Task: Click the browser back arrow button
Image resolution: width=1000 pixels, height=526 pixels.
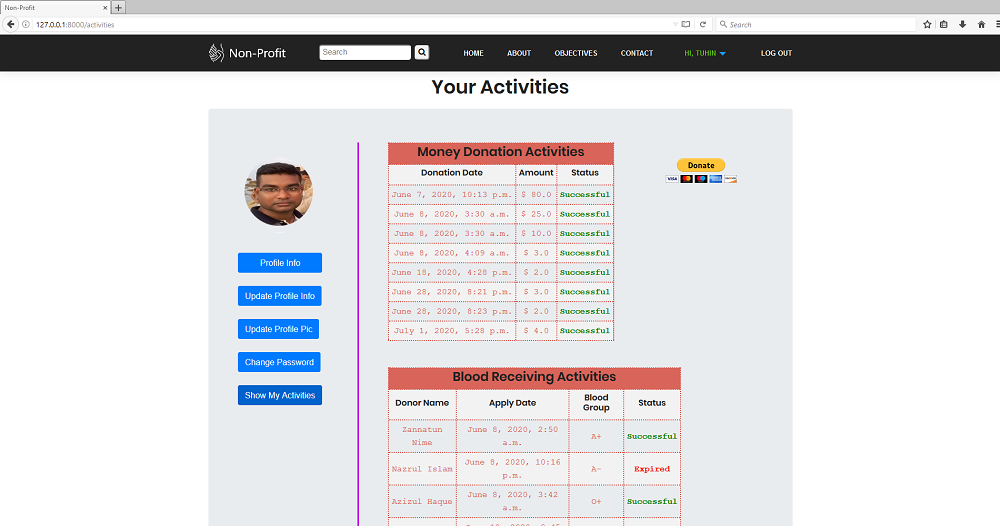Action: (10, 24)
